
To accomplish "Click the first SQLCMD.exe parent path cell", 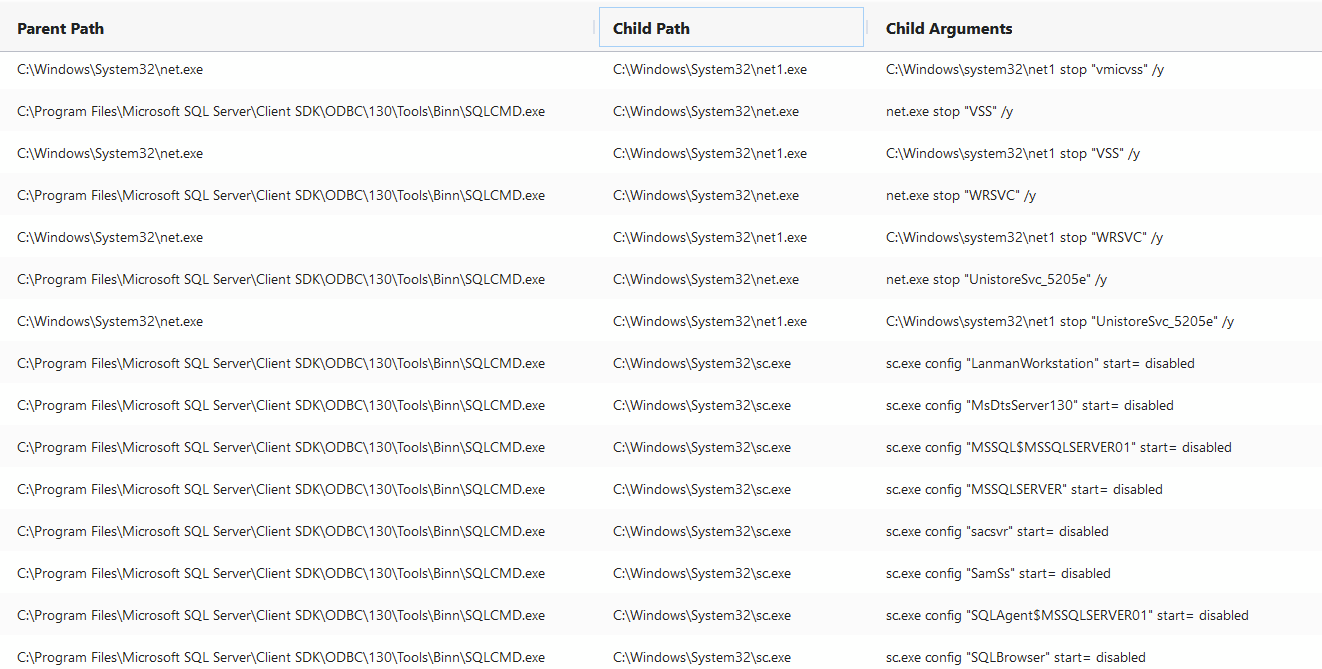I will pos(281,112).
